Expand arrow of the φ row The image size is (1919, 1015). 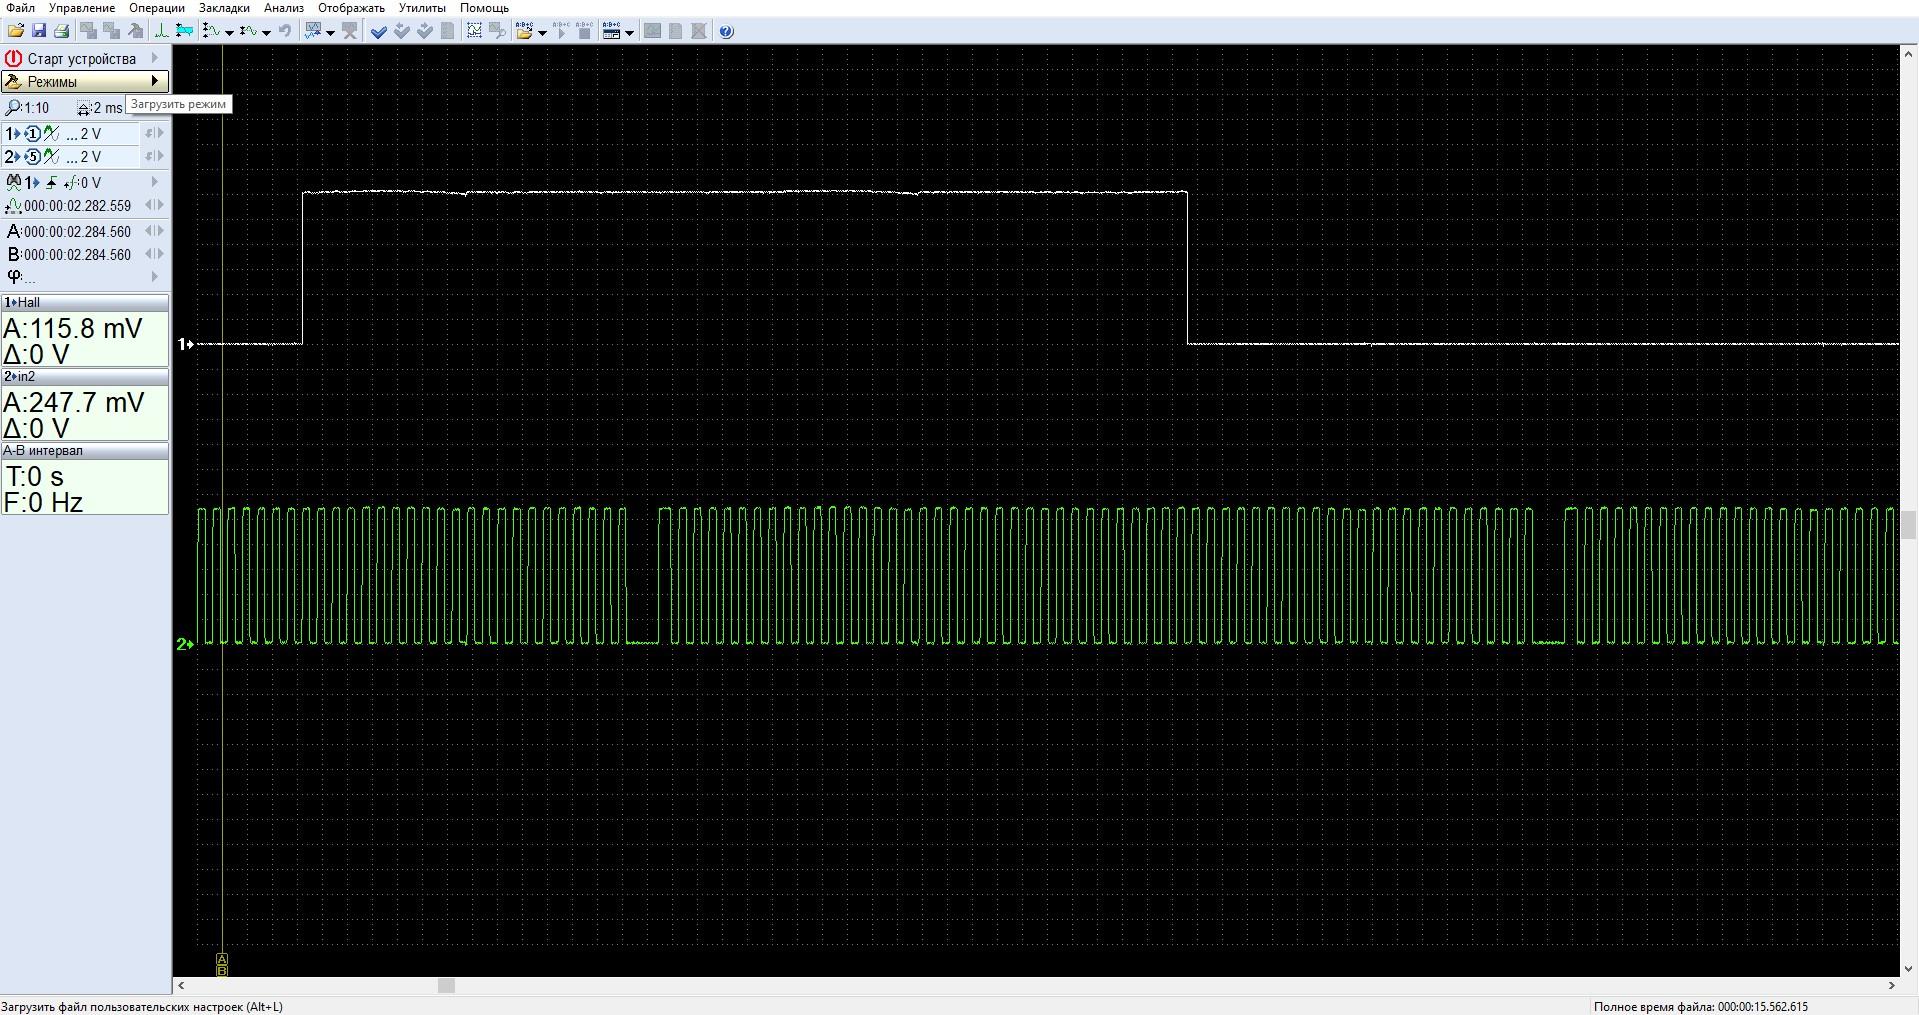pyautogui.click(x=155, y=277)
